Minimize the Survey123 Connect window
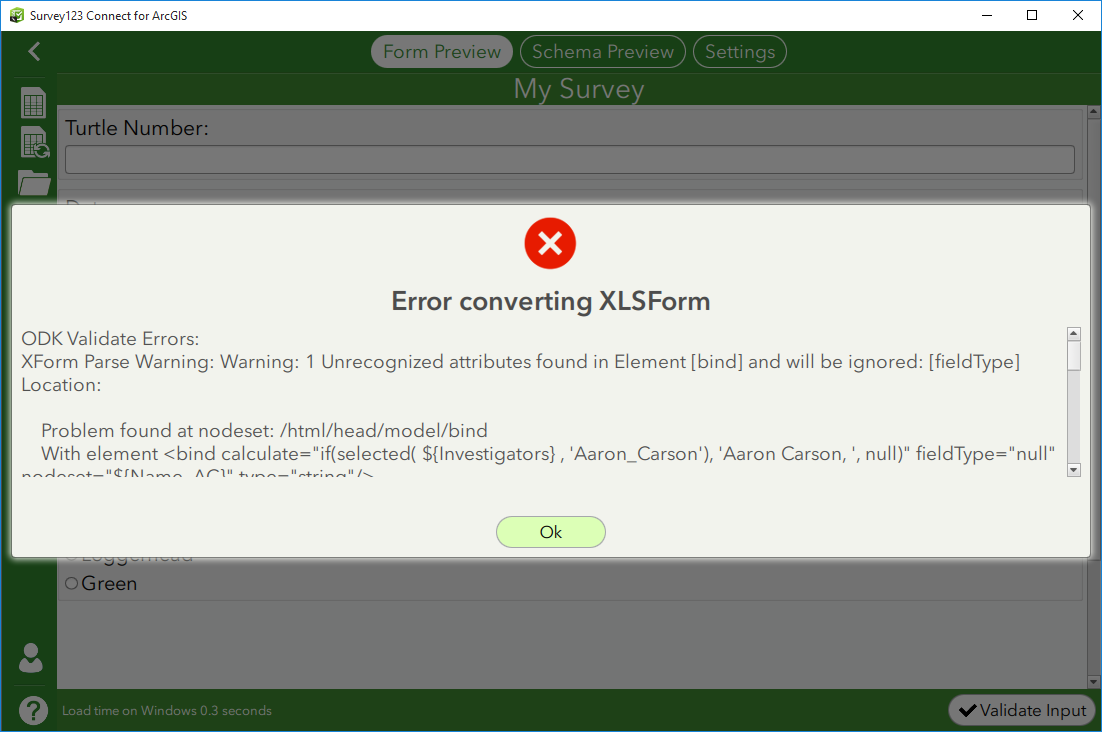The height and width of the screenshot is (732, 1102). pyautogui.click(x=987, y=15)
